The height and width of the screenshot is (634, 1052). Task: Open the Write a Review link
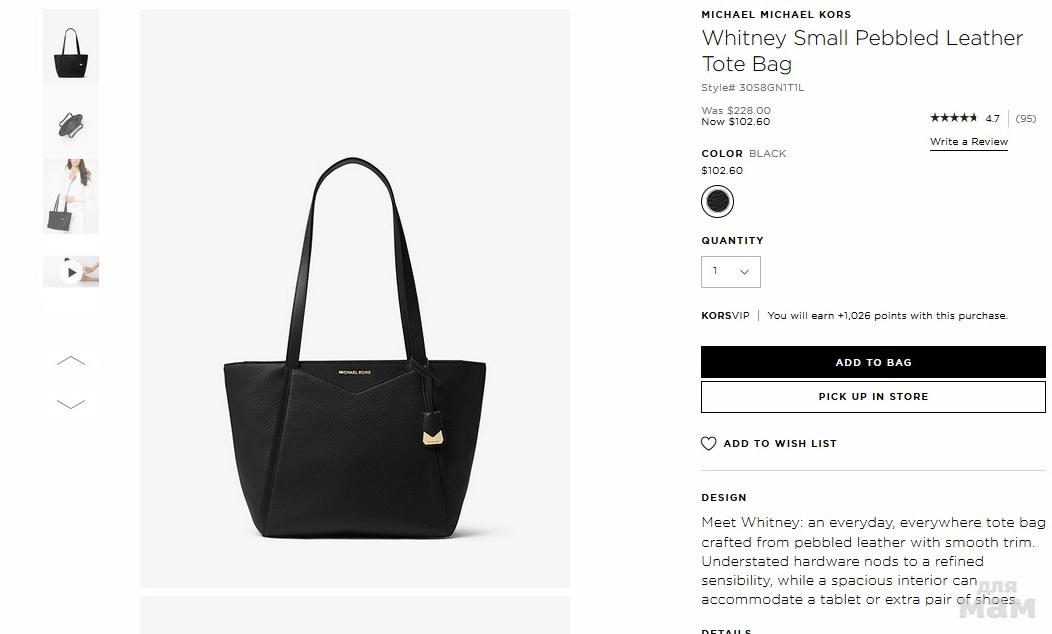(969, 142)
